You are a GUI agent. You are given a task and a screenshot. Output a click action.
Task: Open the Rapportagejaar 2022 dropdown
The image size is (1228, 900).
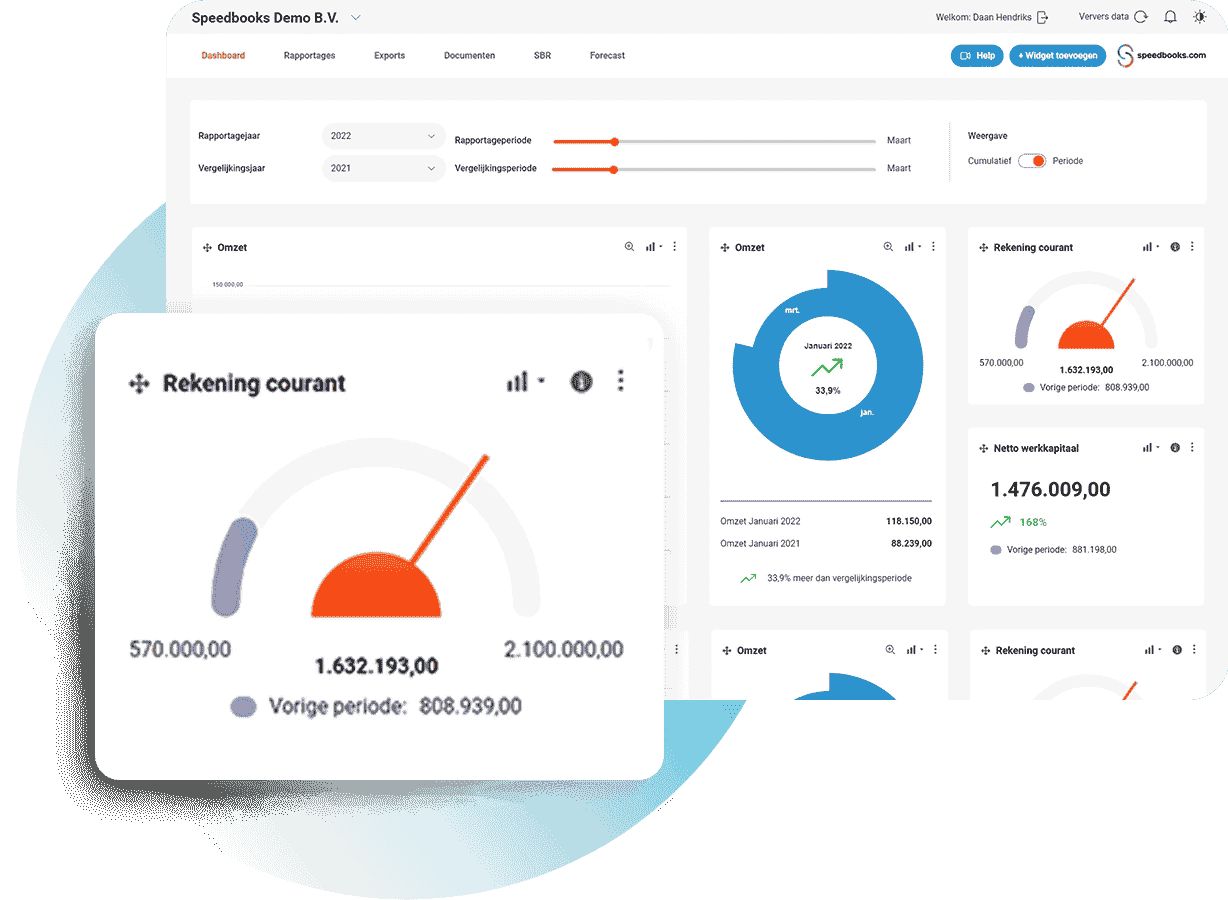(x=384, y=136)
